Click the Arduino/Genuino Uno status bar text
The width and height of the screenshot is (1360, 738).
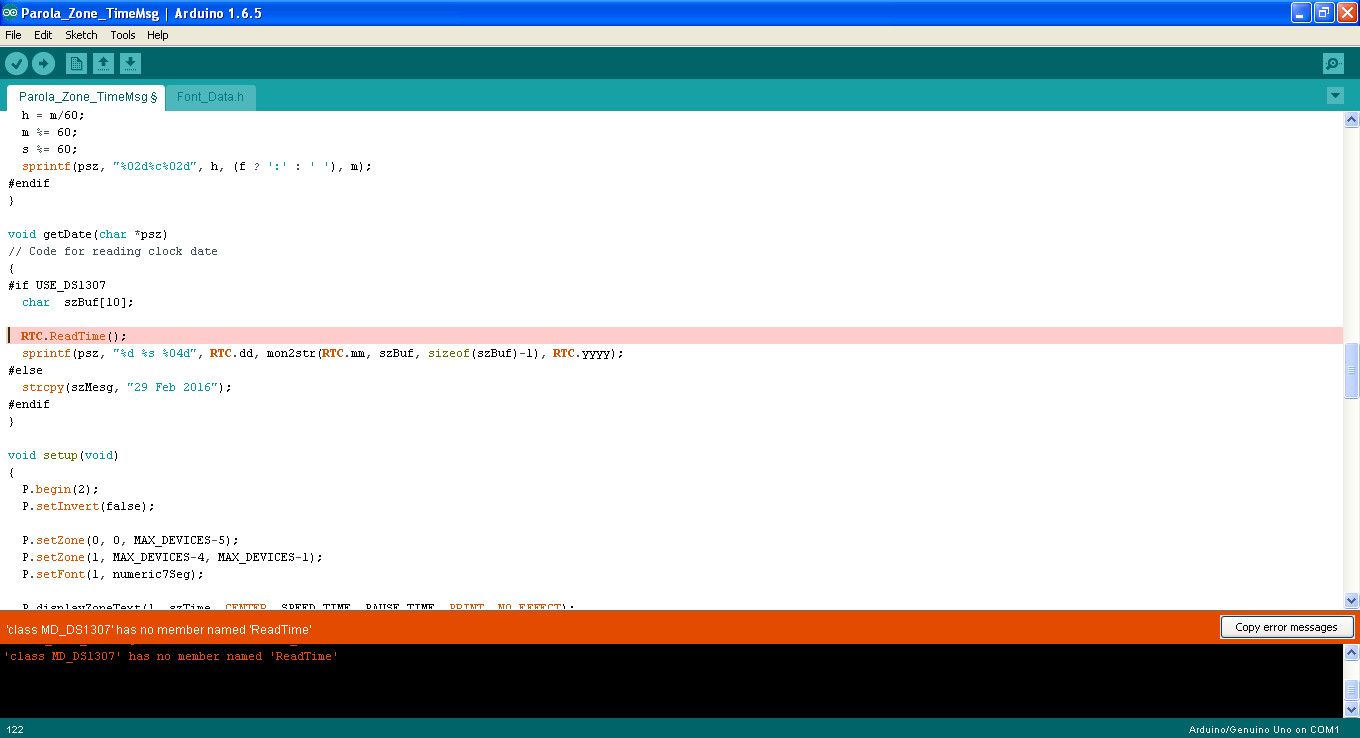point(1262,729)
